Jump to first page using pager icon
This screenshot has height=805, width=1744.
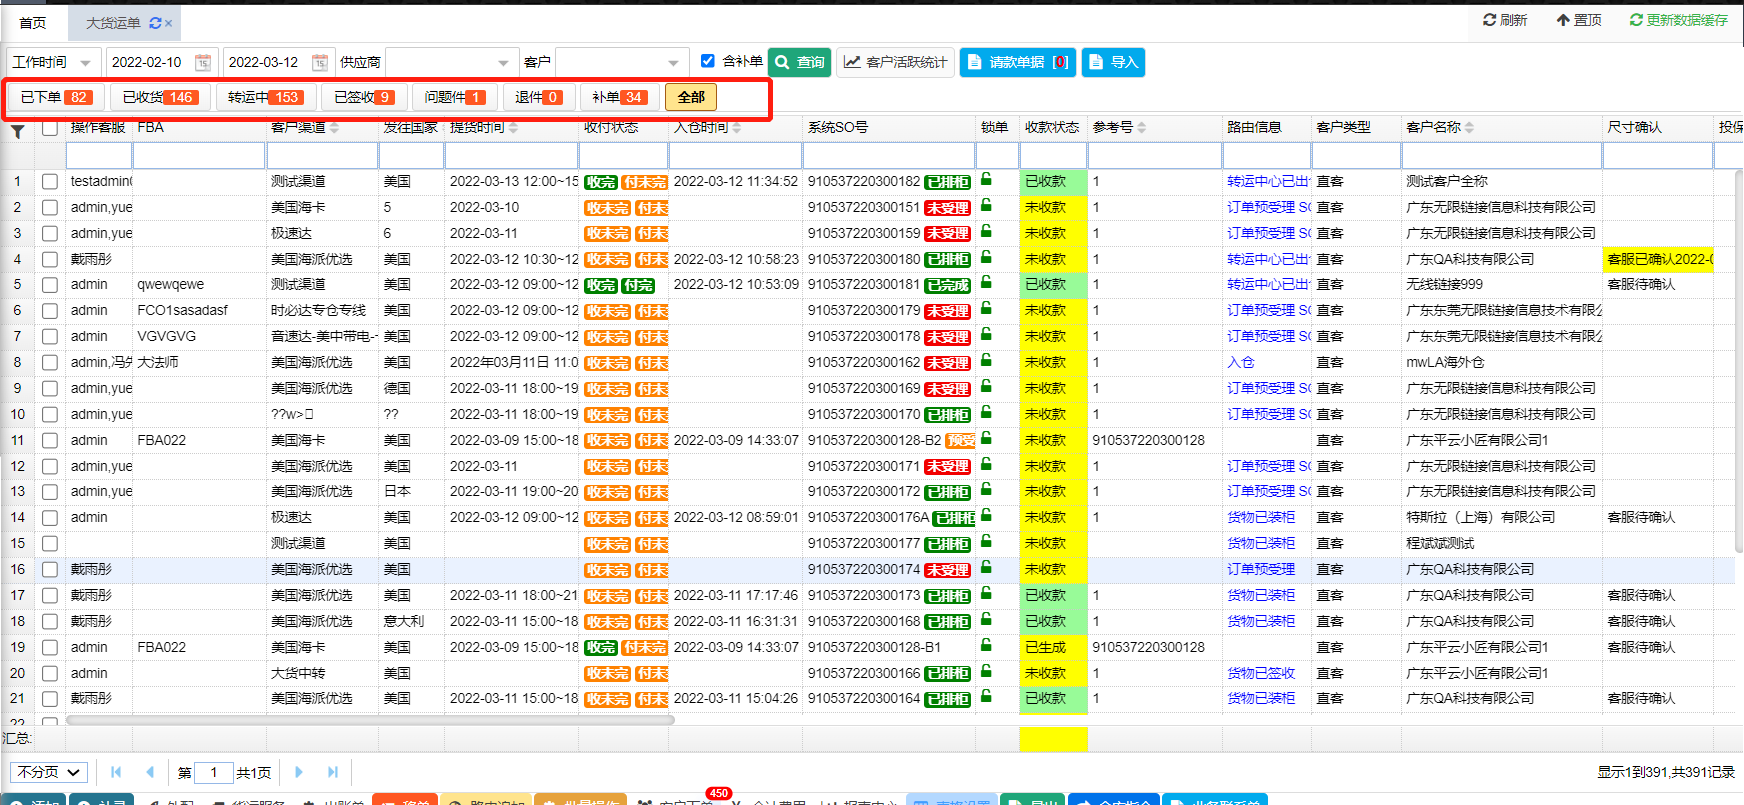116,772
